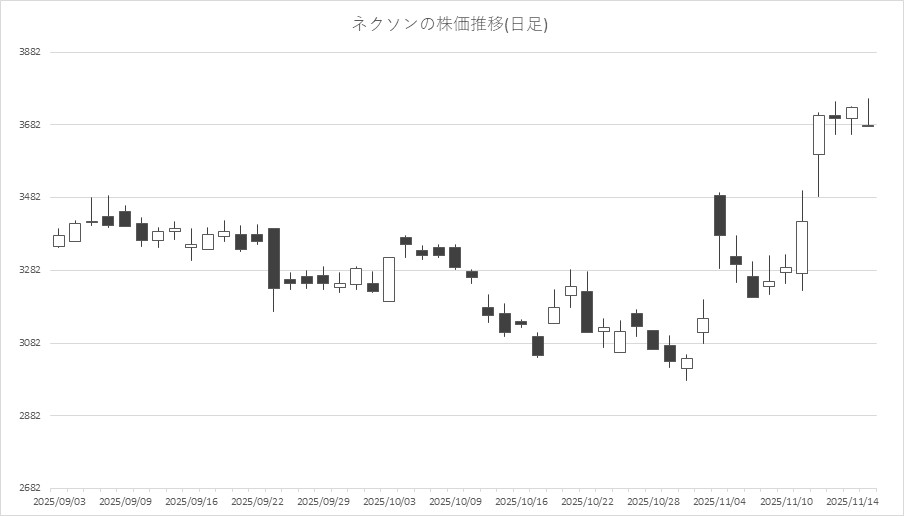Image resolution: width=904 pixels, height=516 pixels.
Task: Click the first candlestick on the far left
Action: tap(59, 240)
